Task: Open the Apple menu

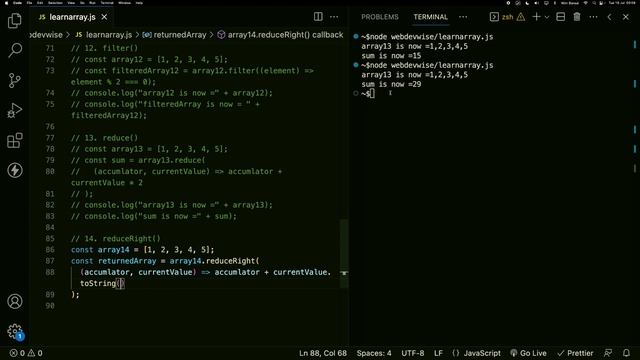Action: pos(6,2)
